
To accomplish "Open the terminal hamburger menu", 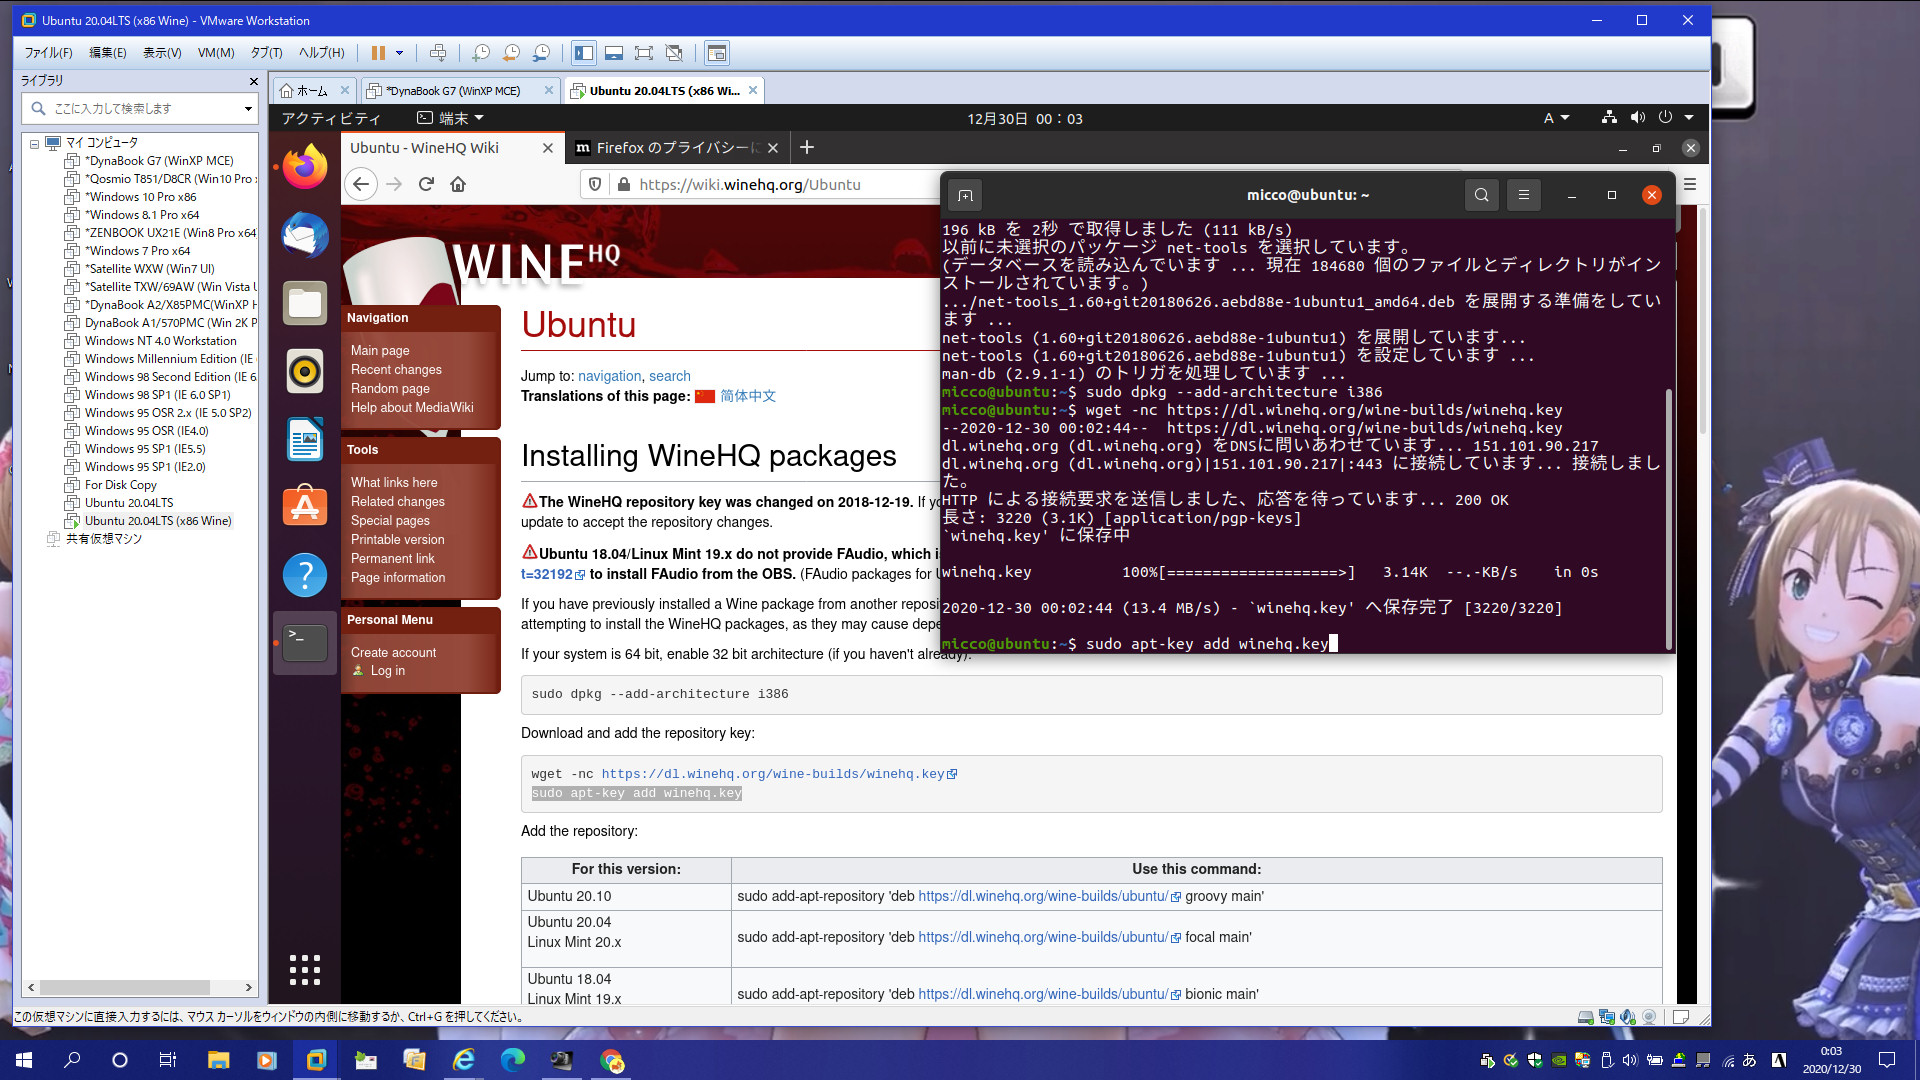I will click(x=1524, y=195).
